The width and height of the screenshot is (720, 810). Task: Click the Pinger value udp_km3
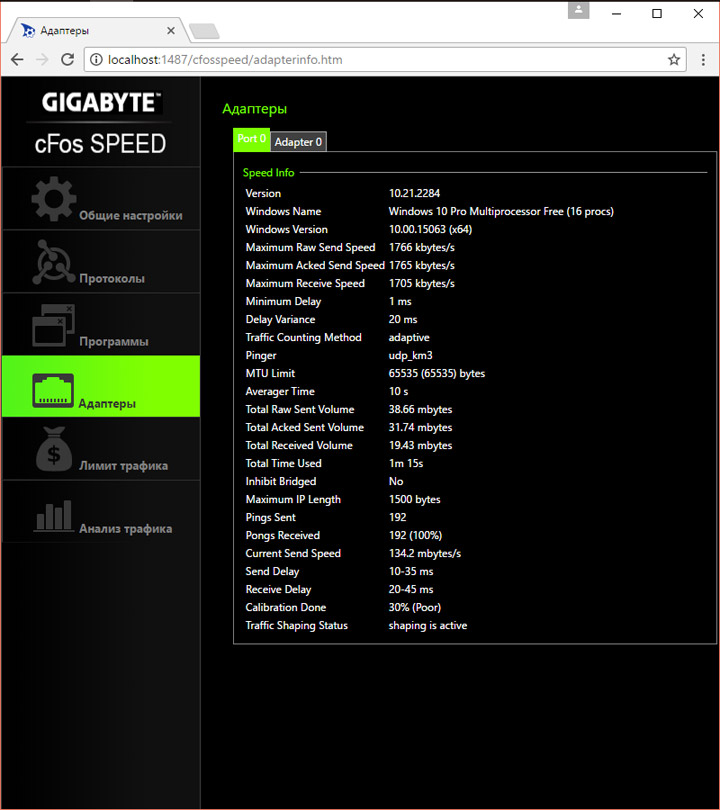(x=411, y=355)
